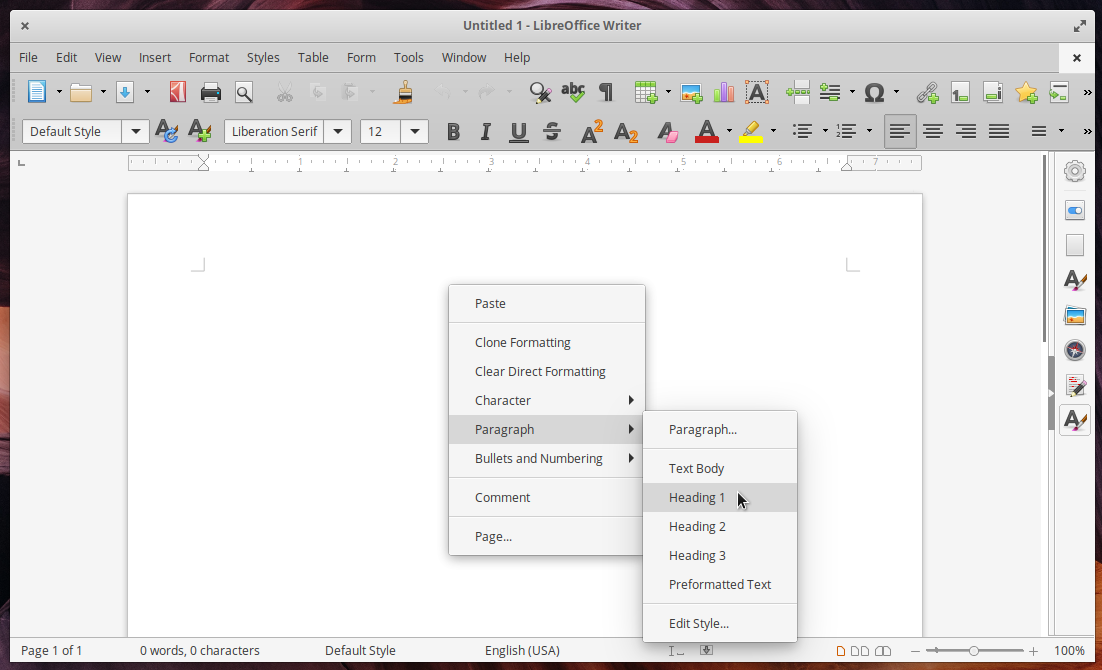Insert a chart into the document
Viewport: 1102px width, 670px height.
(724, 91)
